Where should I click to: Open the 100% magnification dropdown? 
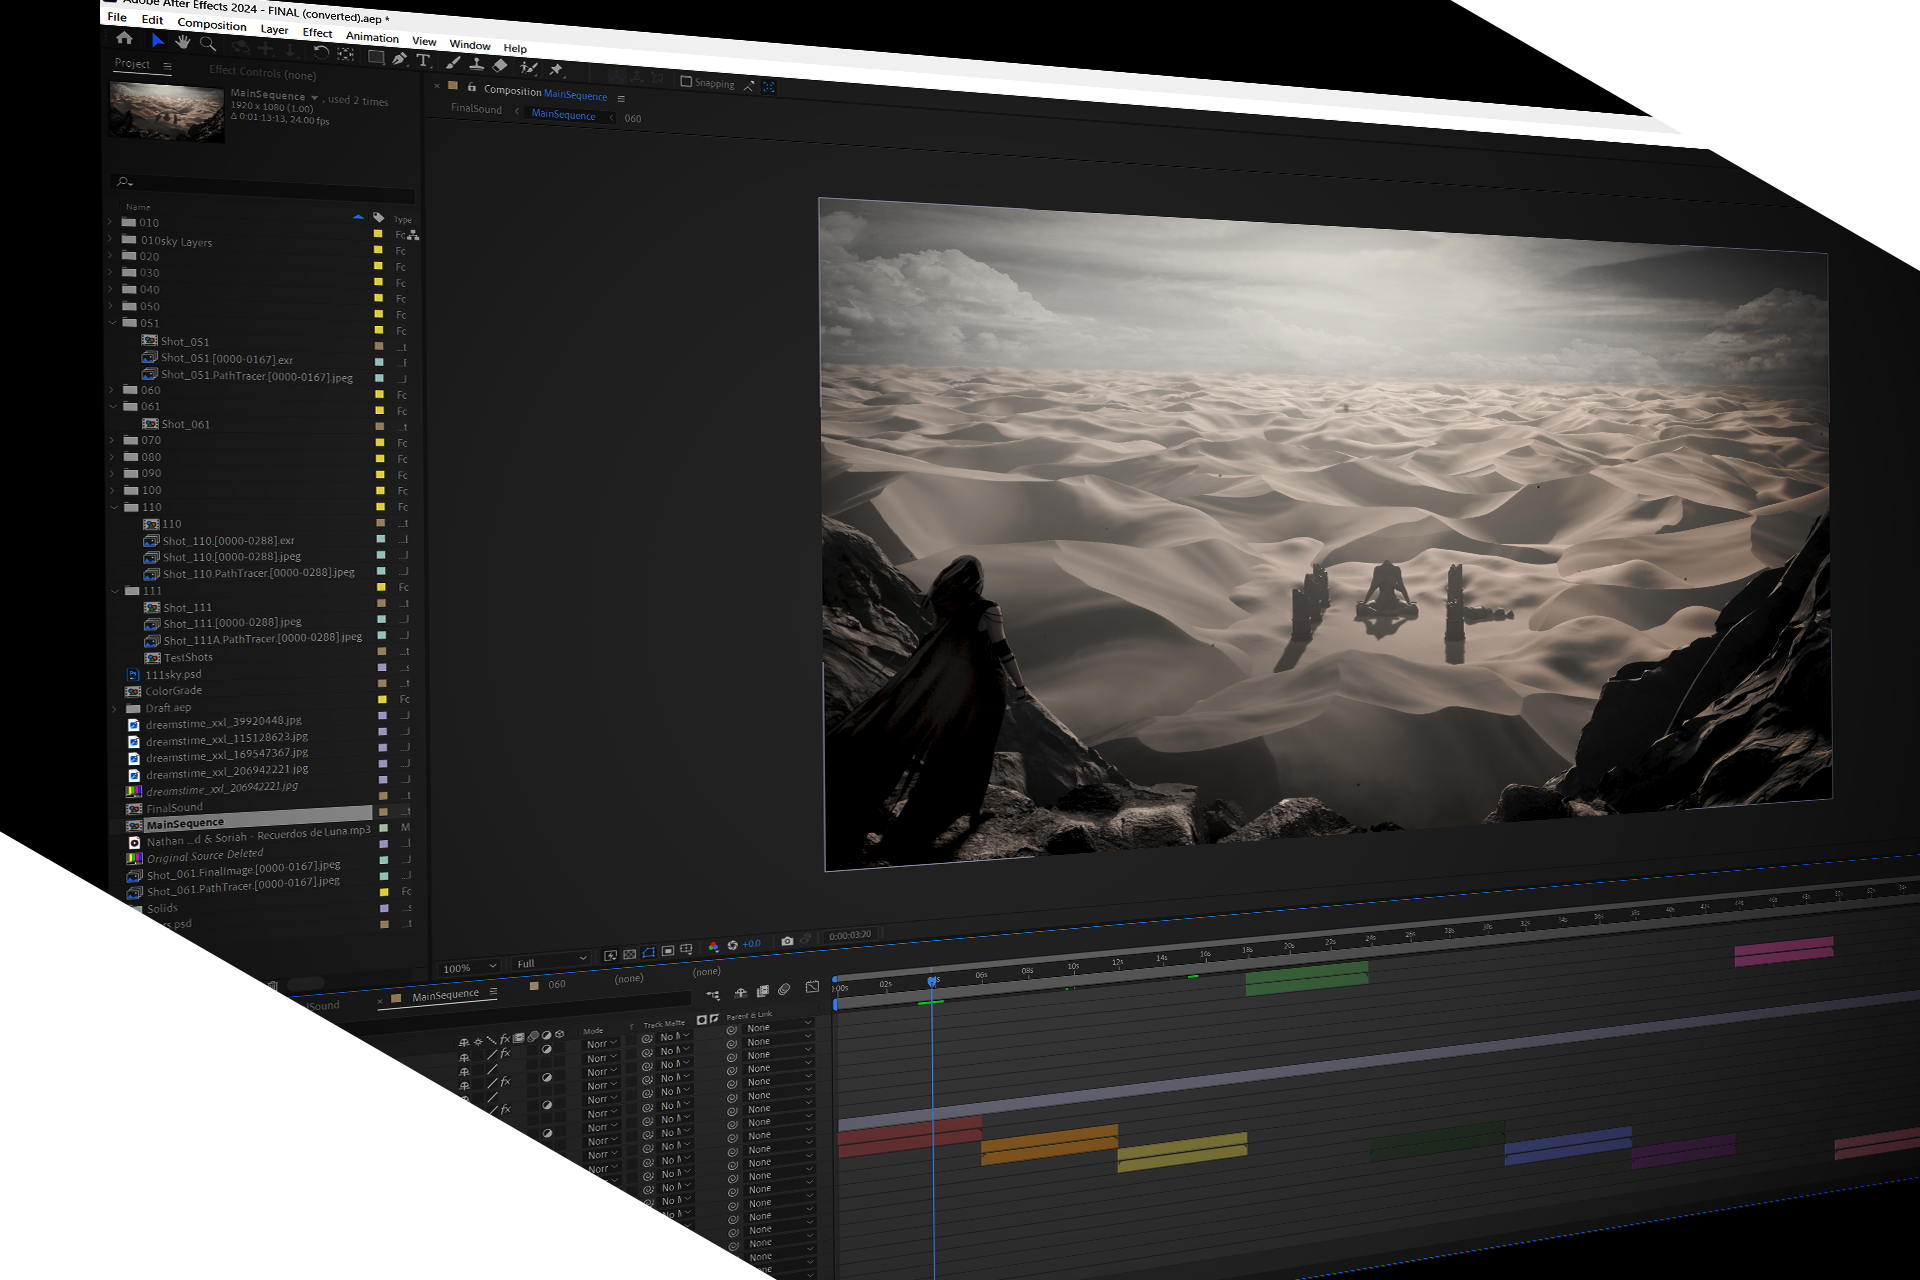tap(468, 968)
